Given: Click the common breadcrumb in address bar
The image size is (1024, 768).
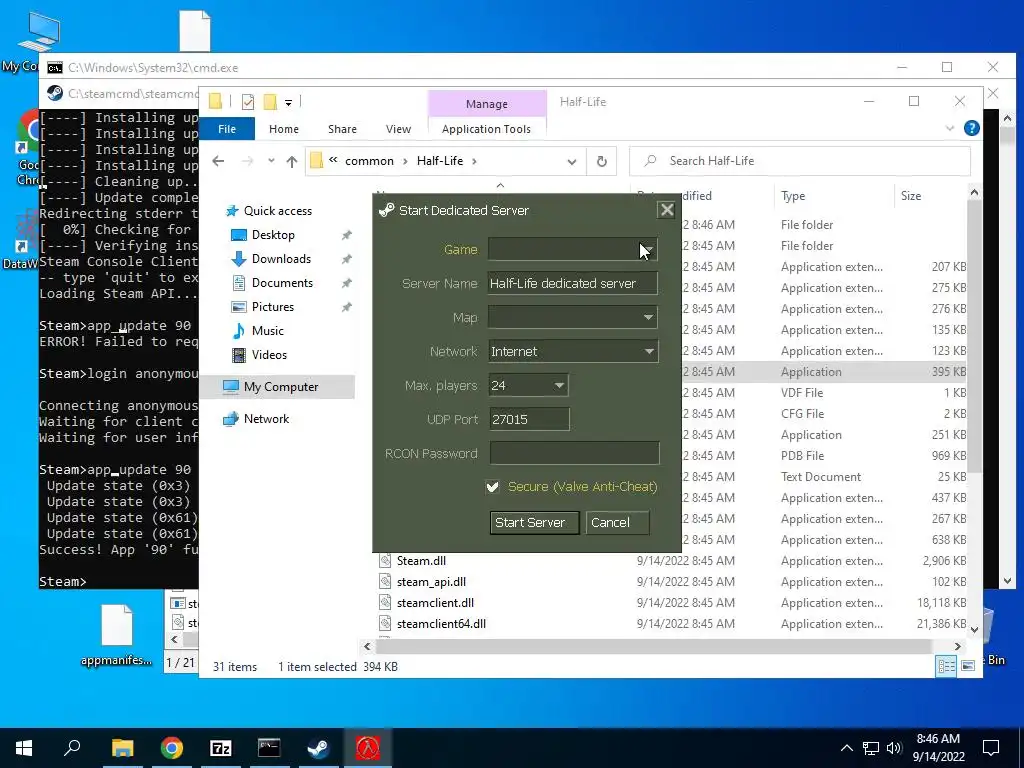Looking at the screenshot, I should (x=369, y=161).
